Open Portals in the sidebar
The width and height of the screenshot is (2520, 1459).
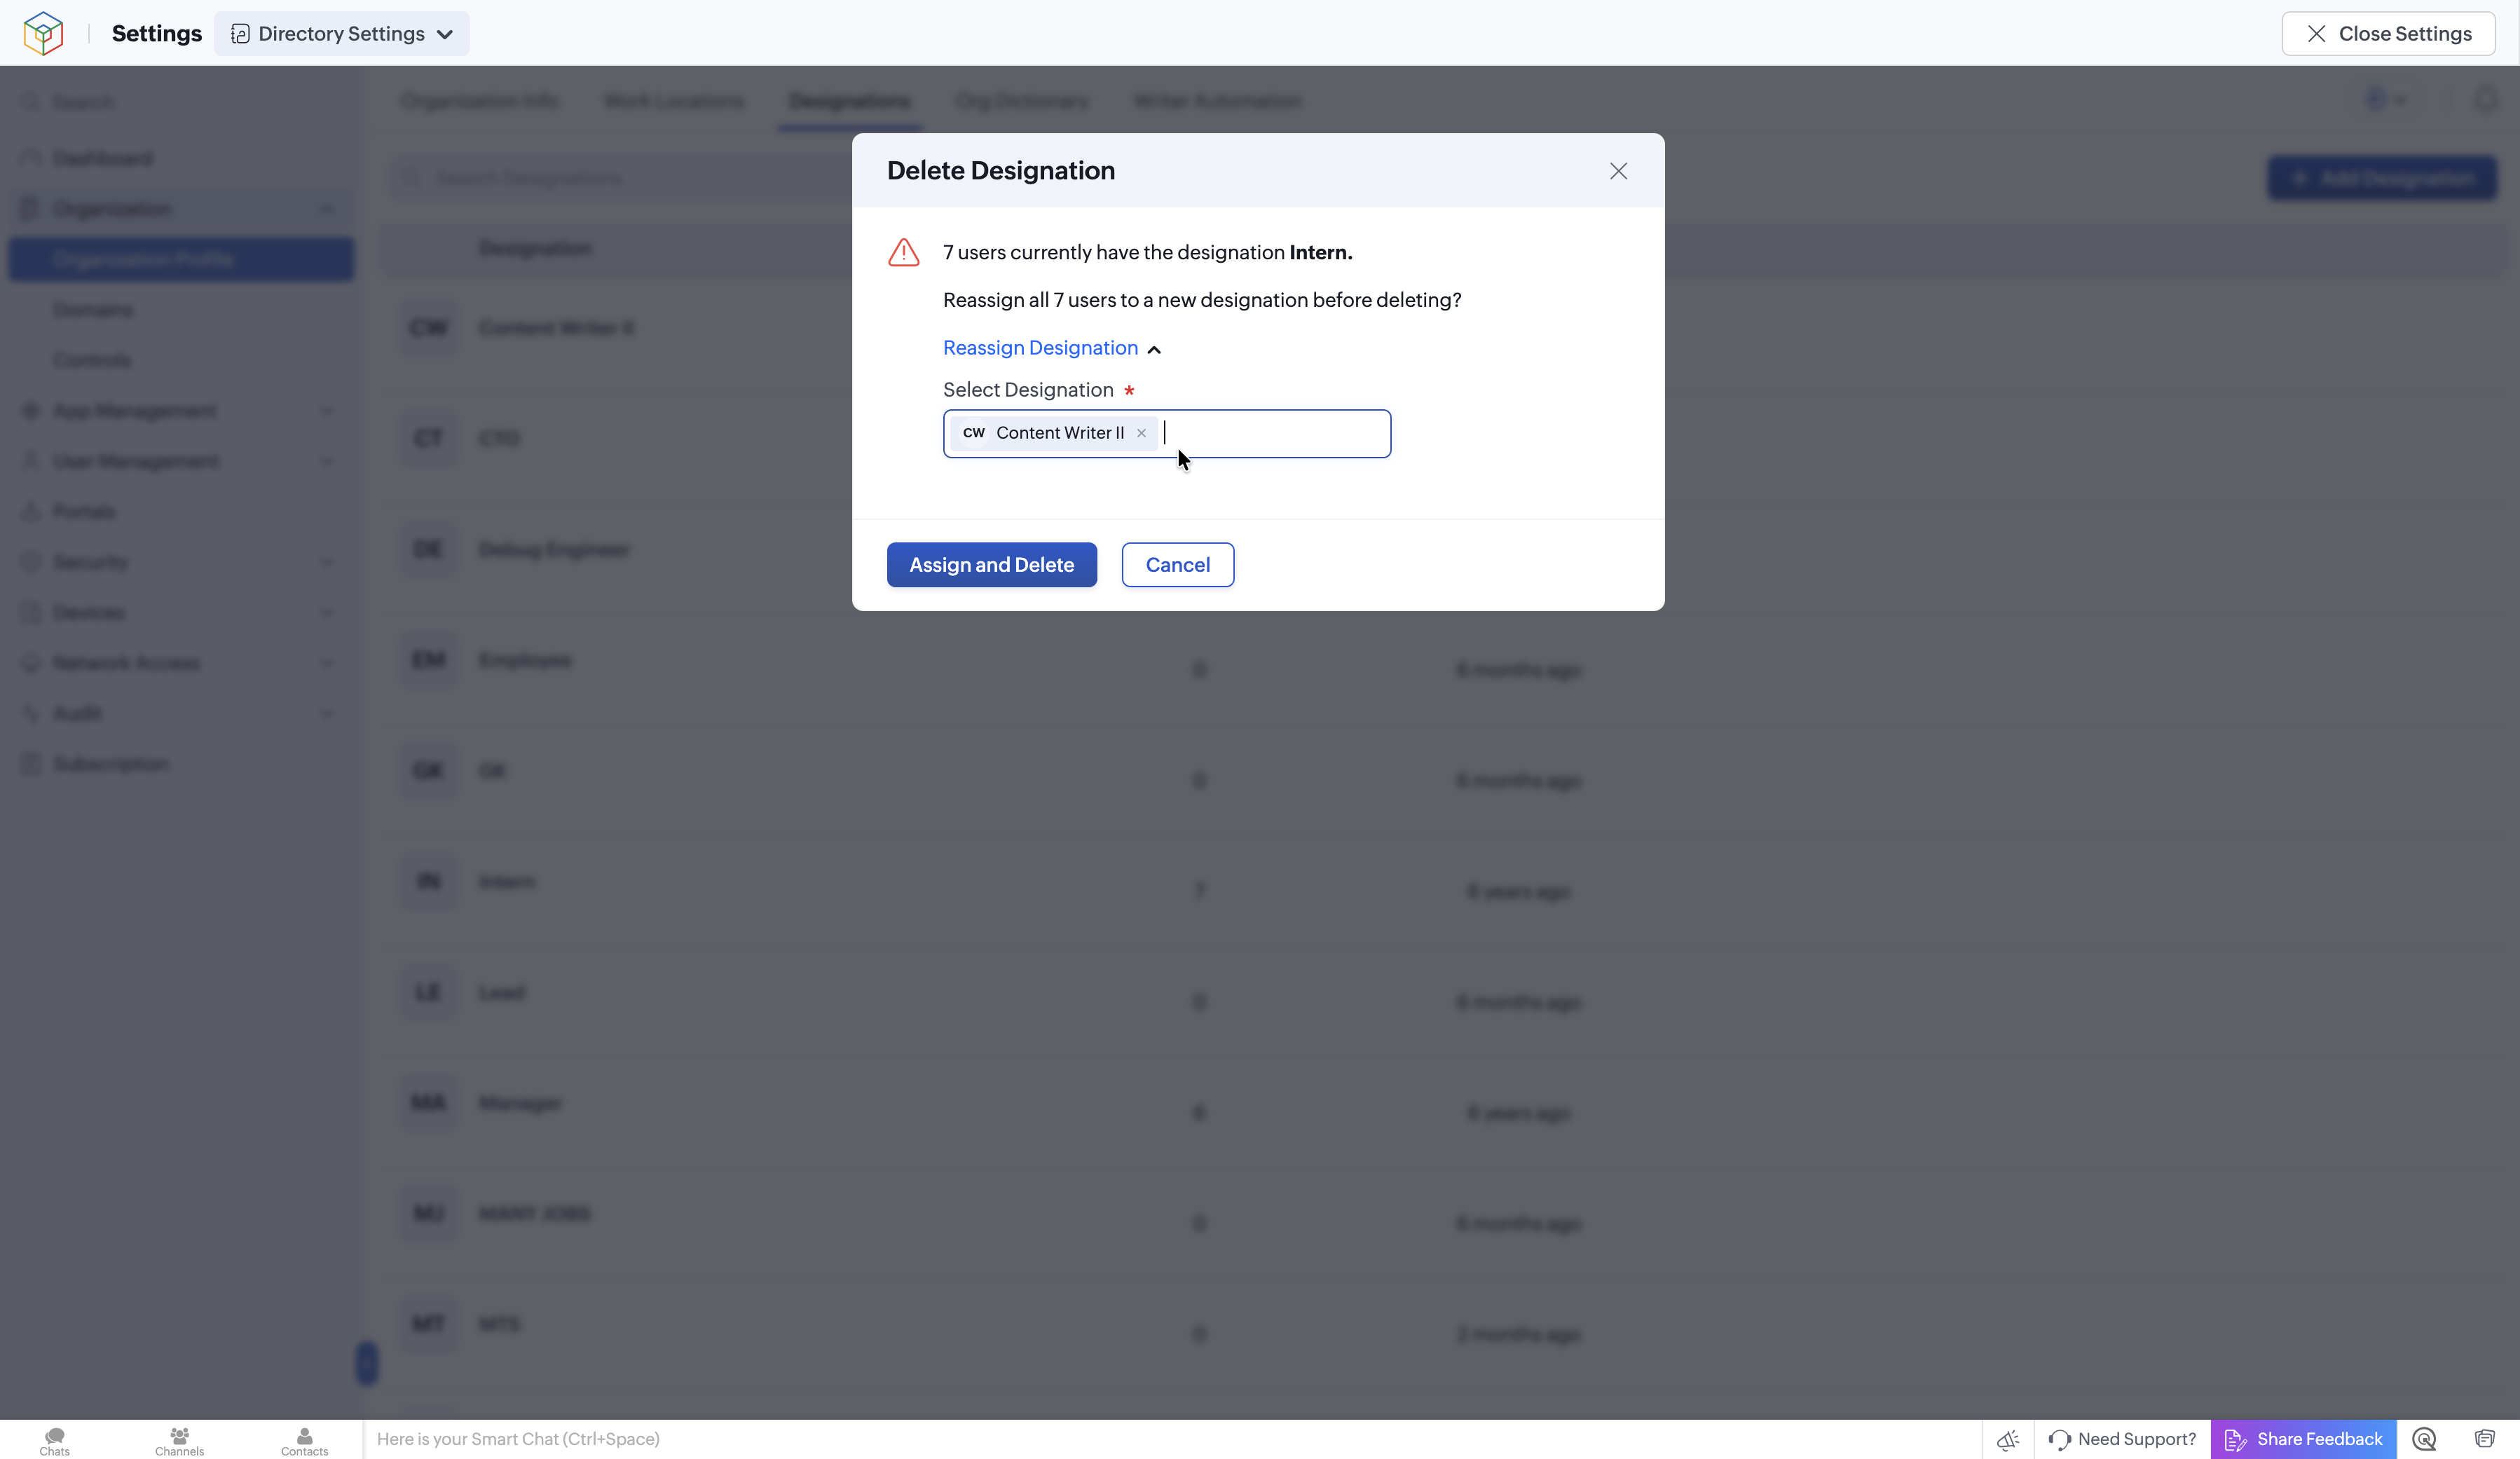point(182,512)
